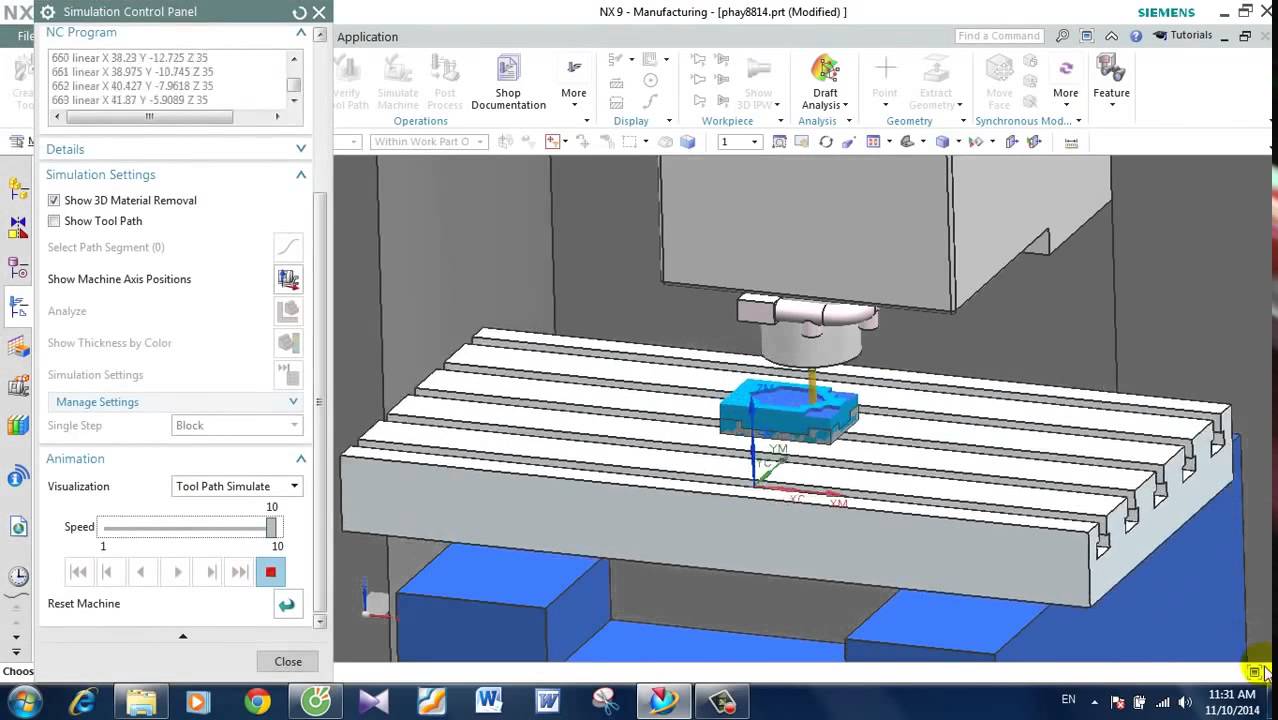Click the snap point selection toolbar icon

[552, 142]
